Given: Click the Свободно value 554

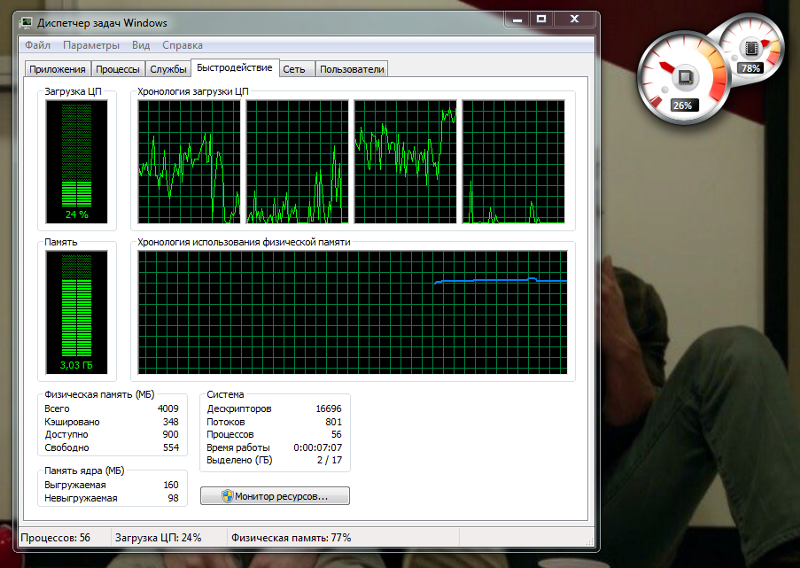Looking at the screenshot, I should (x=170, y=448).
